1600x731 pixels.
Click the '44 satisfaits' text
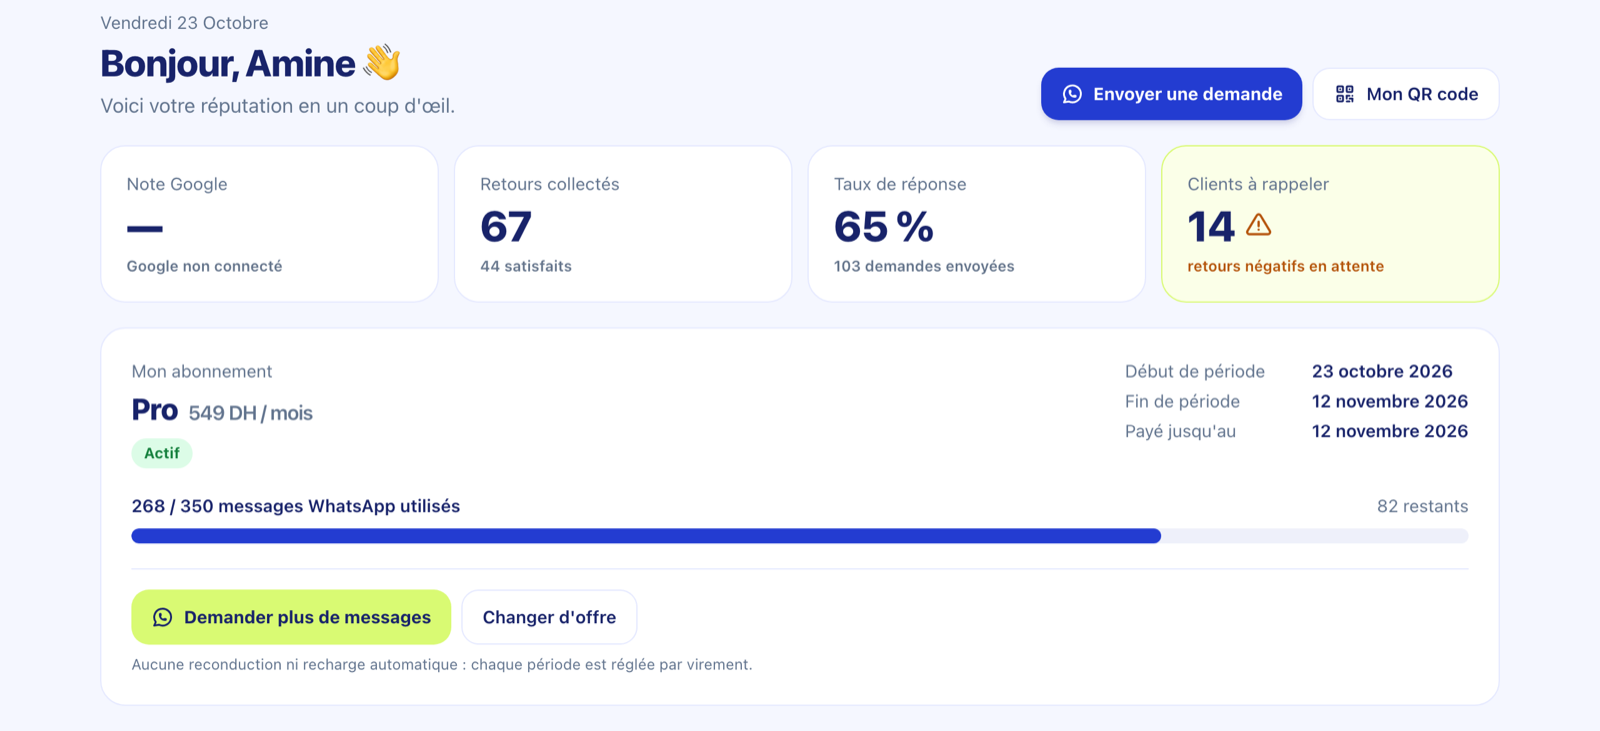click(x=526, y=266)
